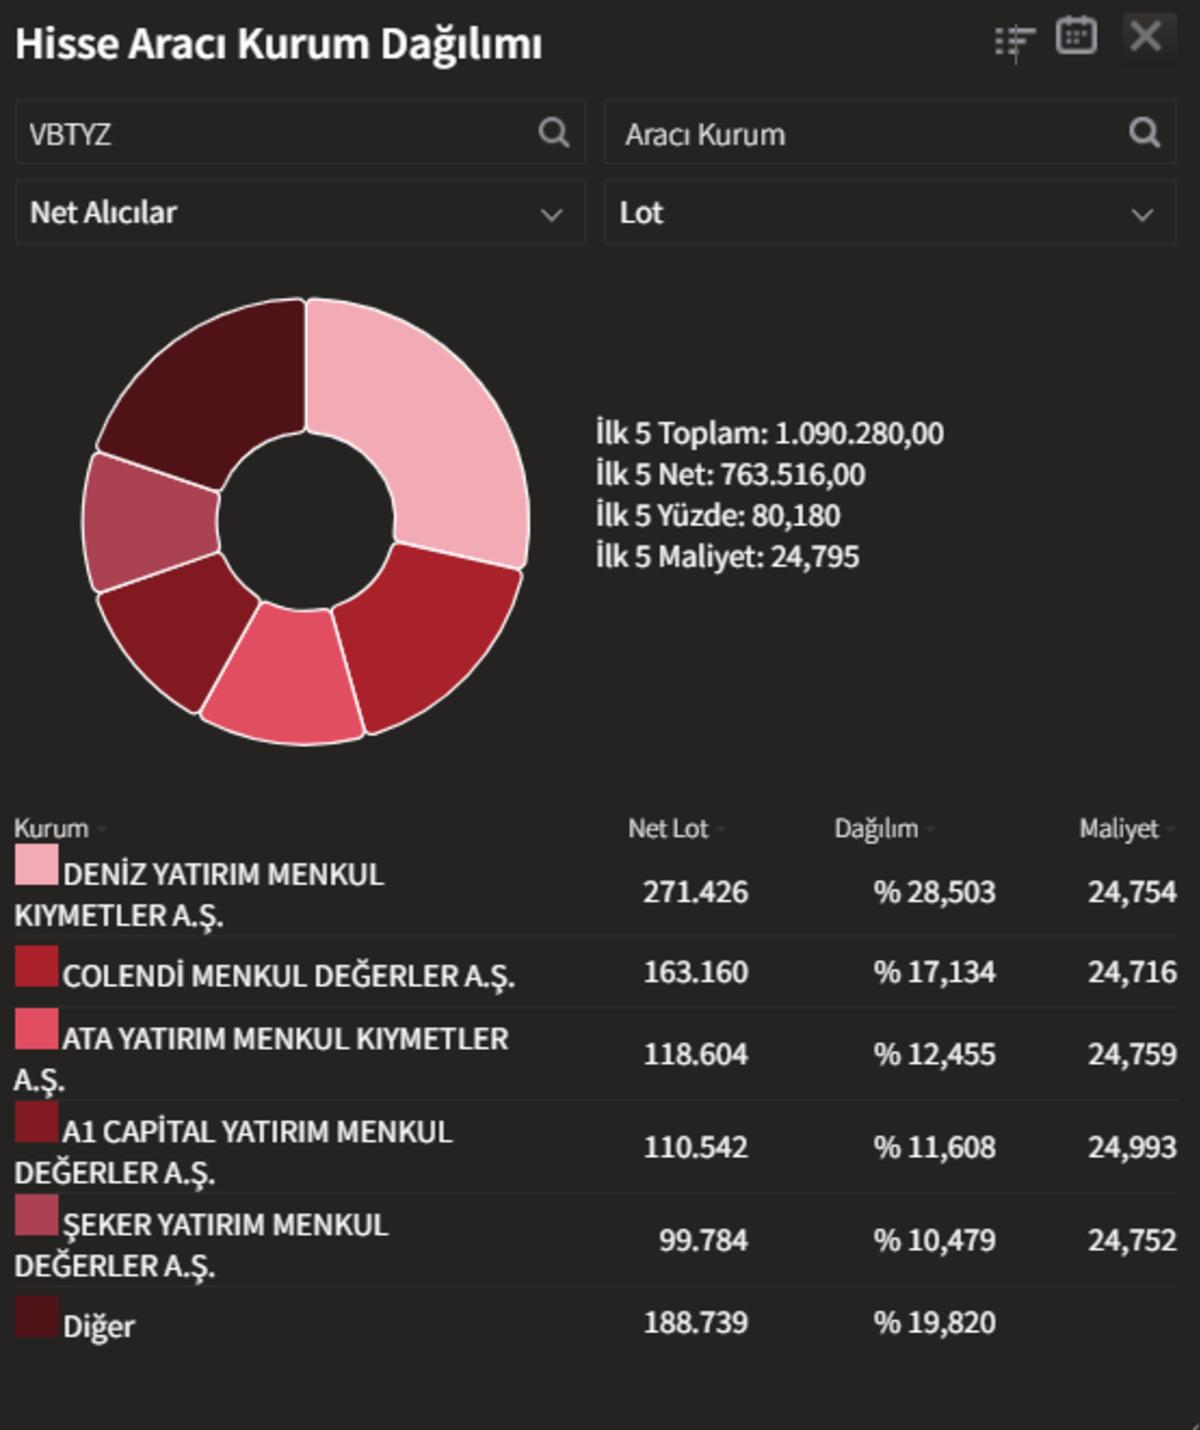Viewport: 1200px width, 1430px height.
Task: Click the cost value 24,993
Action: point(1132,1146)
